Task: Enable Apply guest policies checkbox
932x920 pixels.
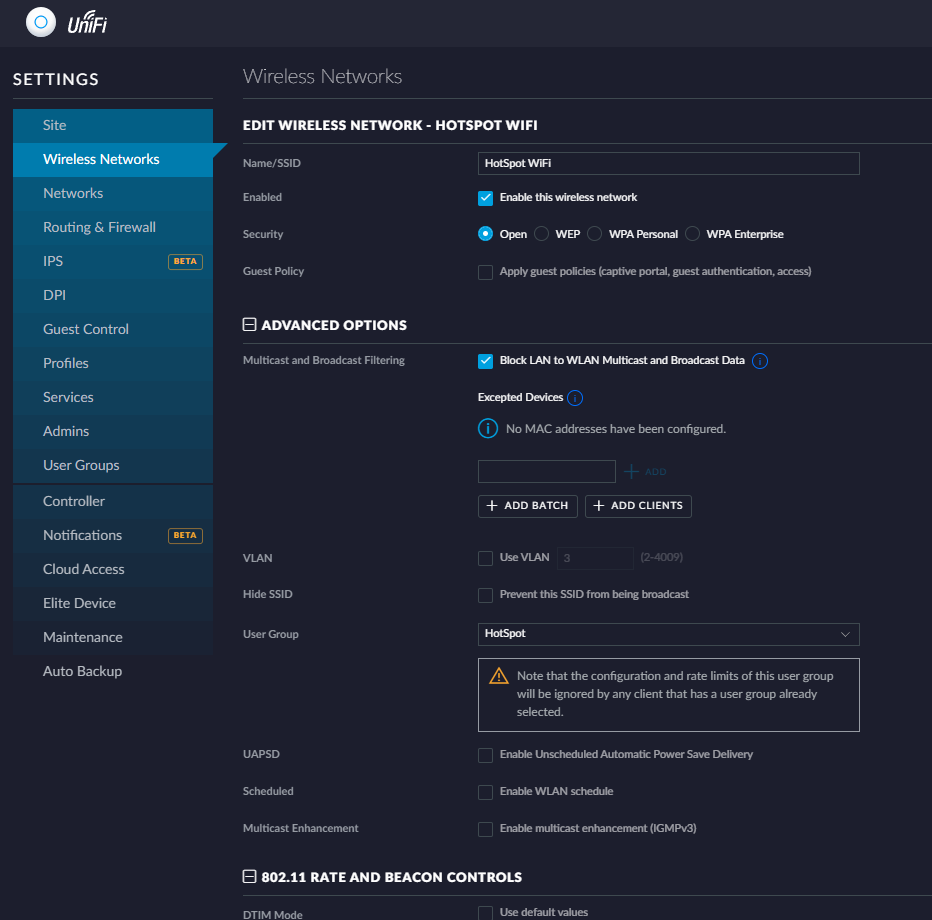Action: [x=485, y=272]
